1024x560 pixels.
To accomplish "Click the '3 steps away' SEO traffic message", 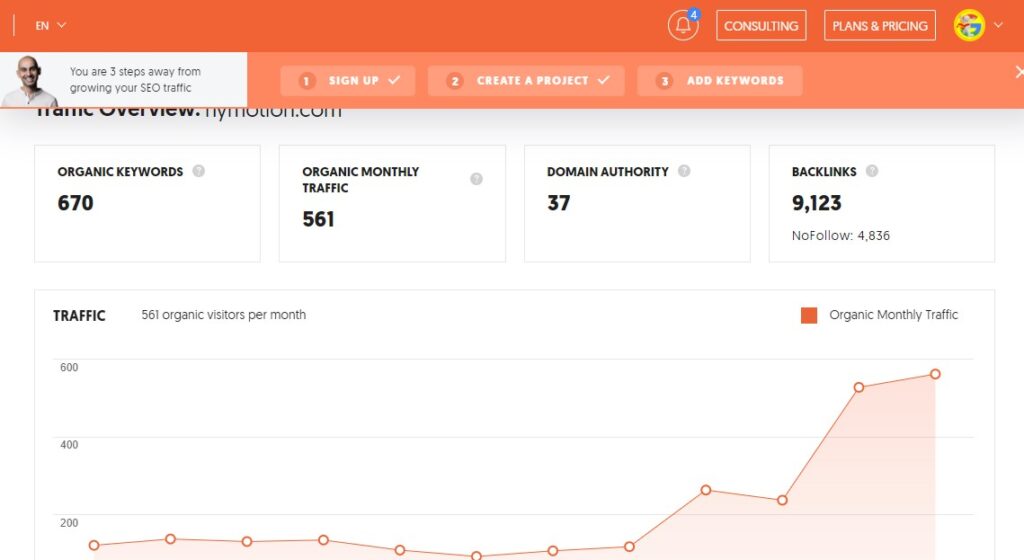I will click(135, 80).
